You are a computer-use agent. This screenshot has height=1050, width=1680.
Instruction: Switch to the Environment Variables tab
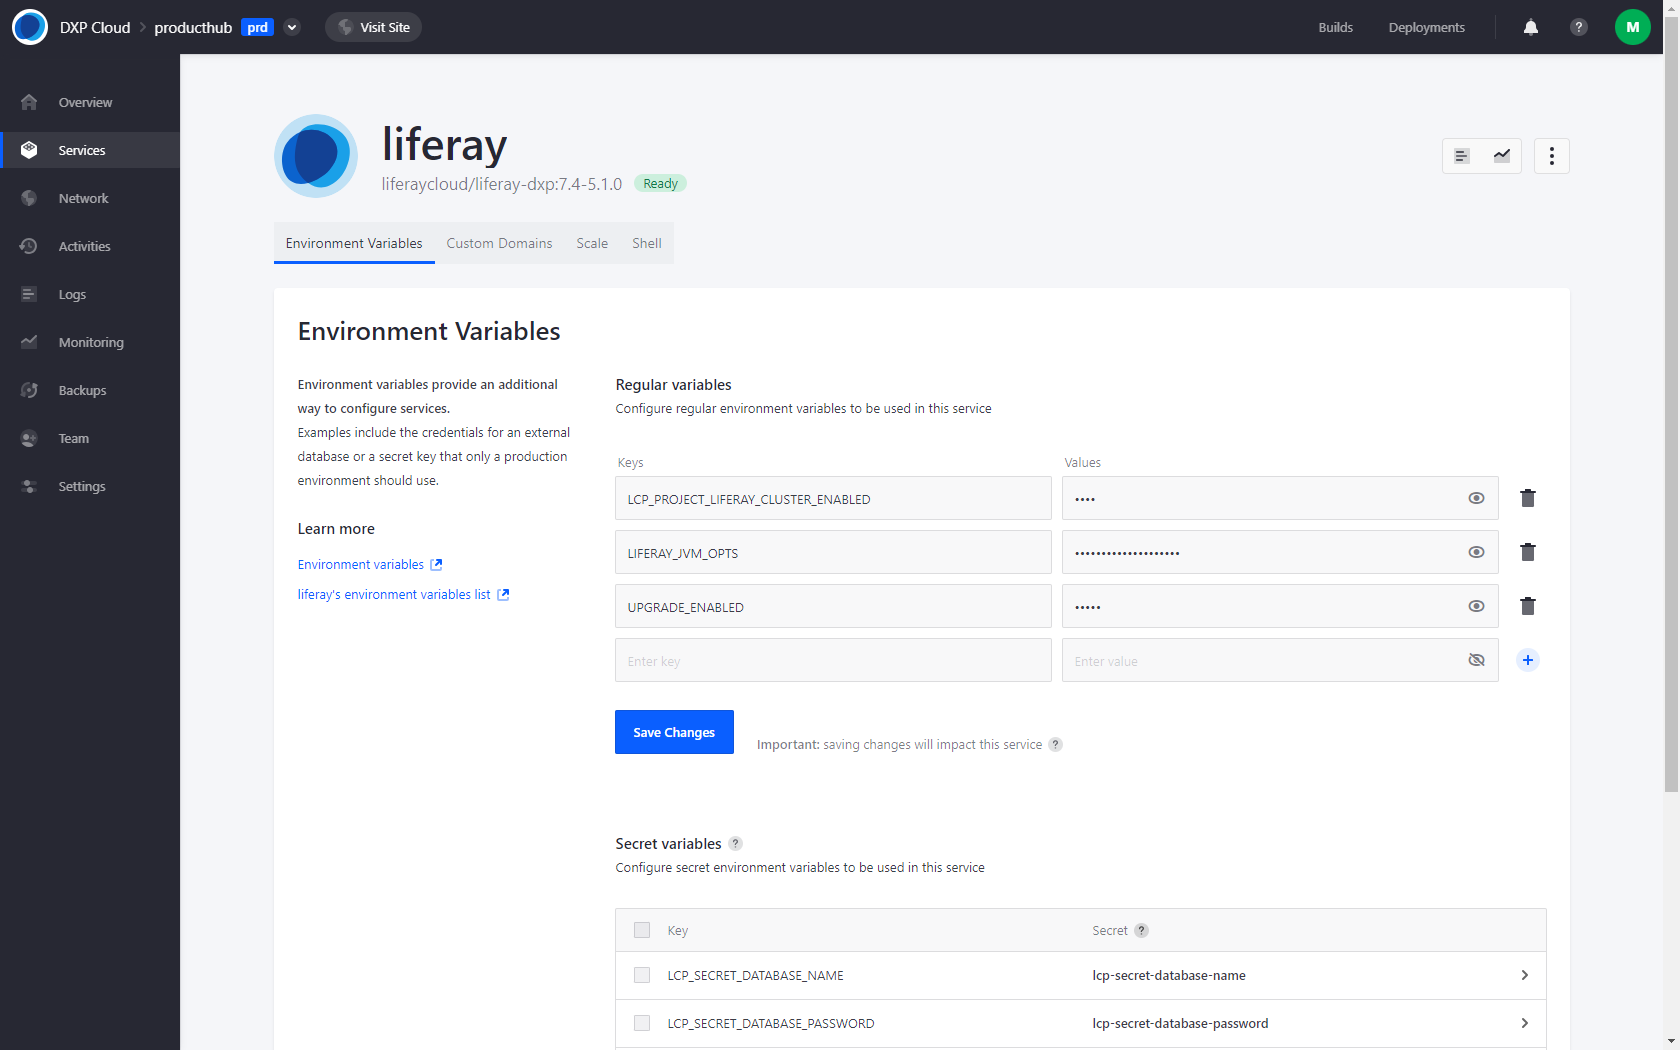pyautogui.click(x=354, y=243)
